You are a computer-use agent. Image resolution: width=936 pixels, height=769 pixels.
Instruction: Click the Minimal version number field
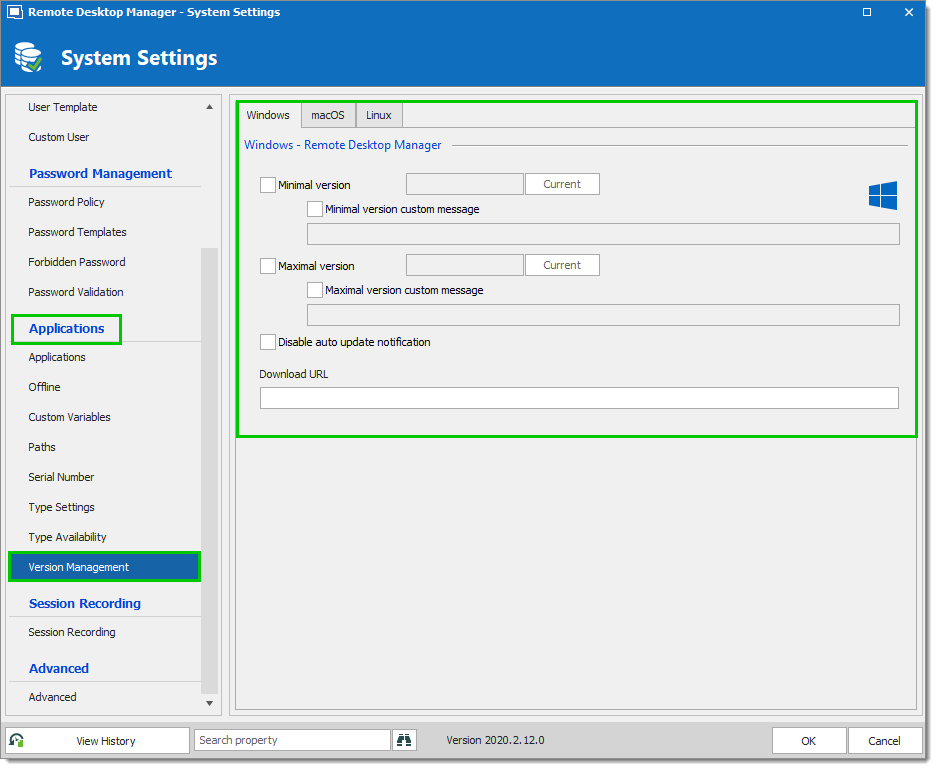464,184
